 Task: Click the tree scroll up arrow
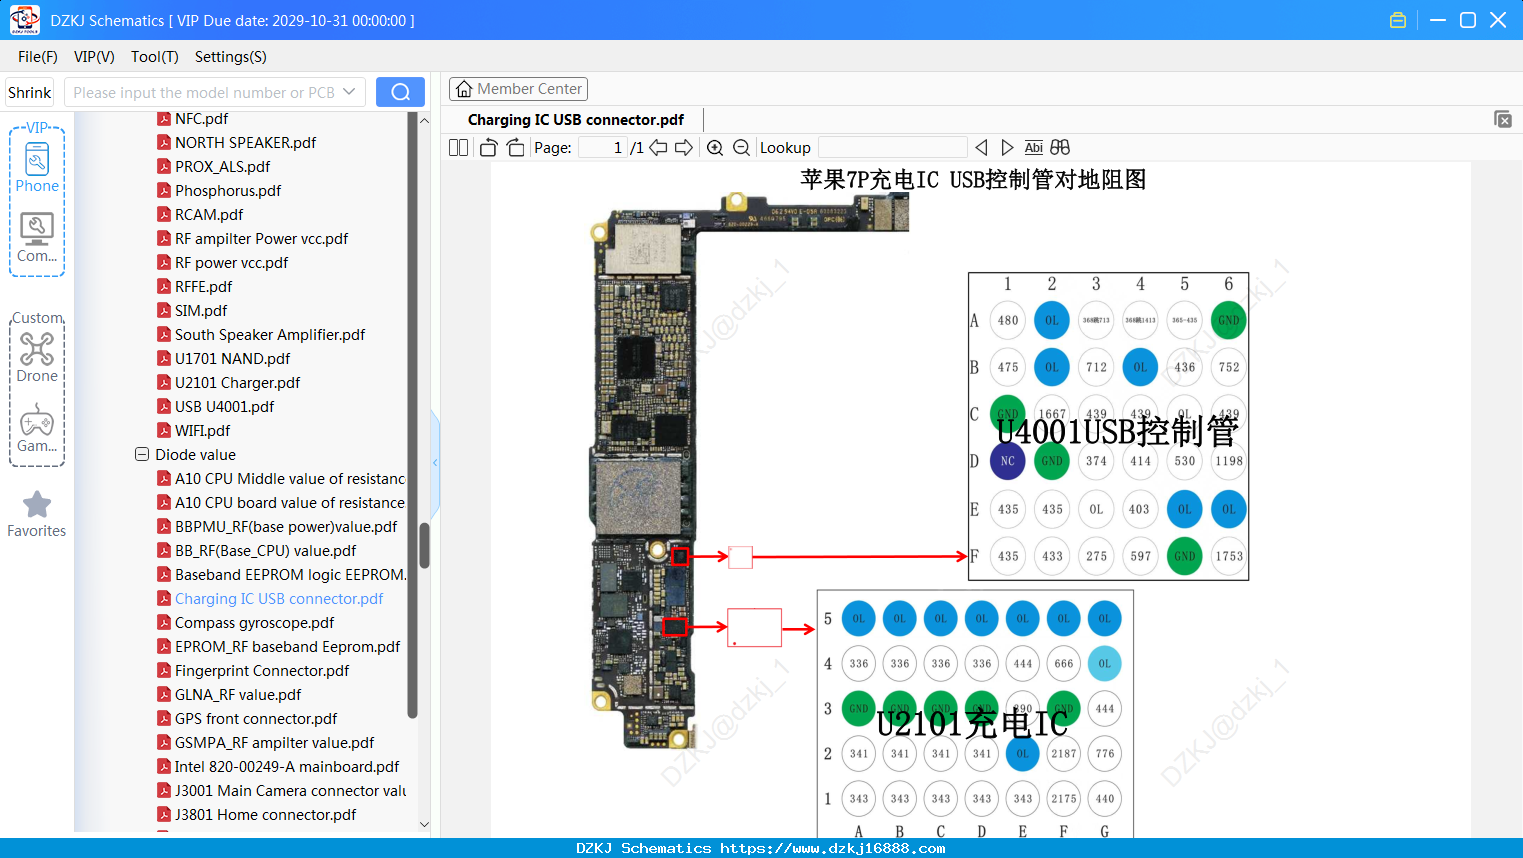(x=424, y=120)
